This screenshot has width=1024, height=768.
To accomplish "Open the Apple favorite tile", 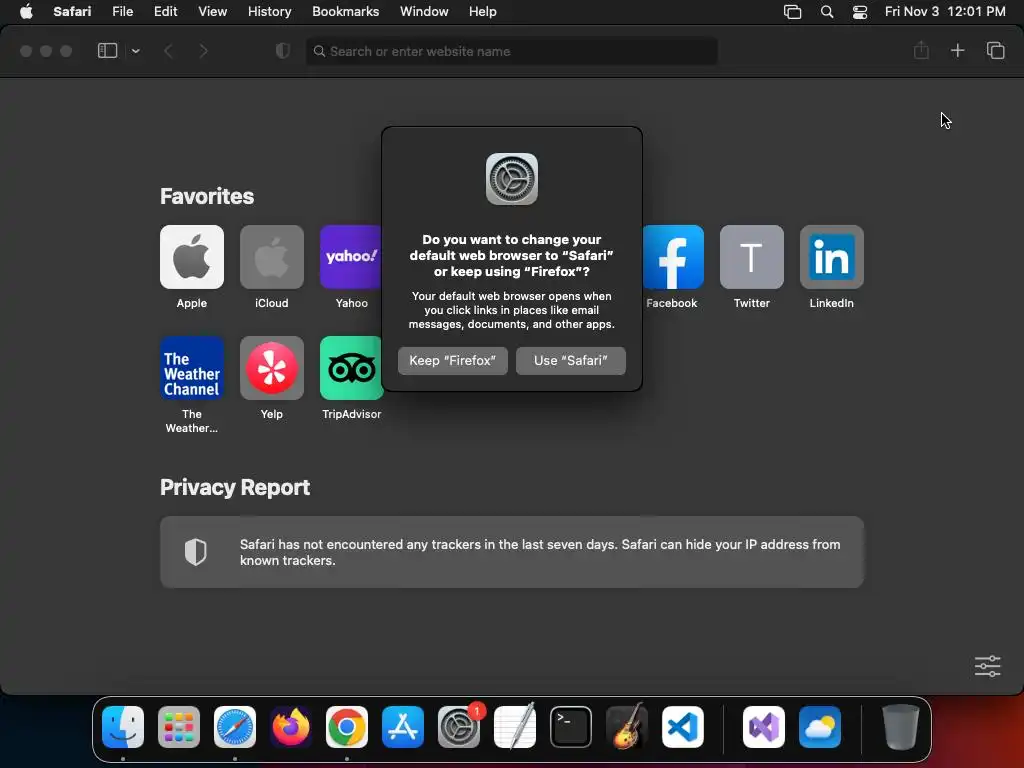I will click(192, 257).
